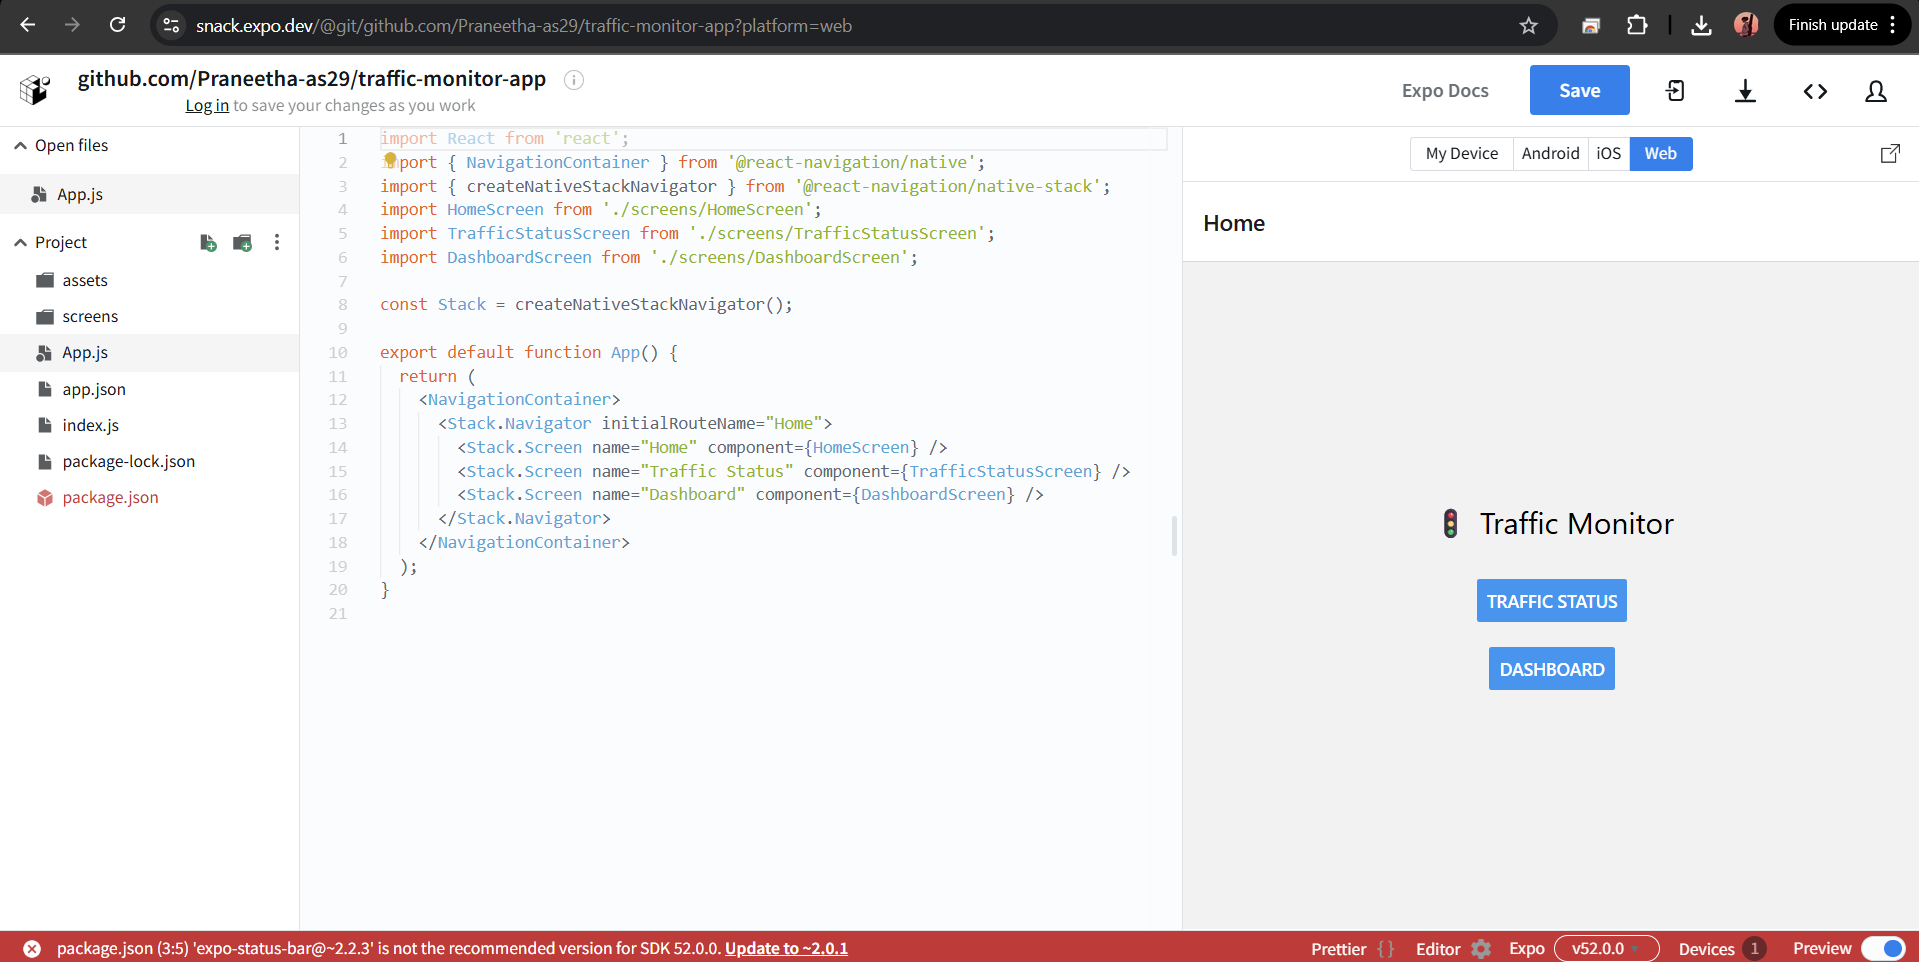This screenshot has width=1919, height=962.
Task: Open the embed code brackets icon
Action: click(x=1815, y=91)
